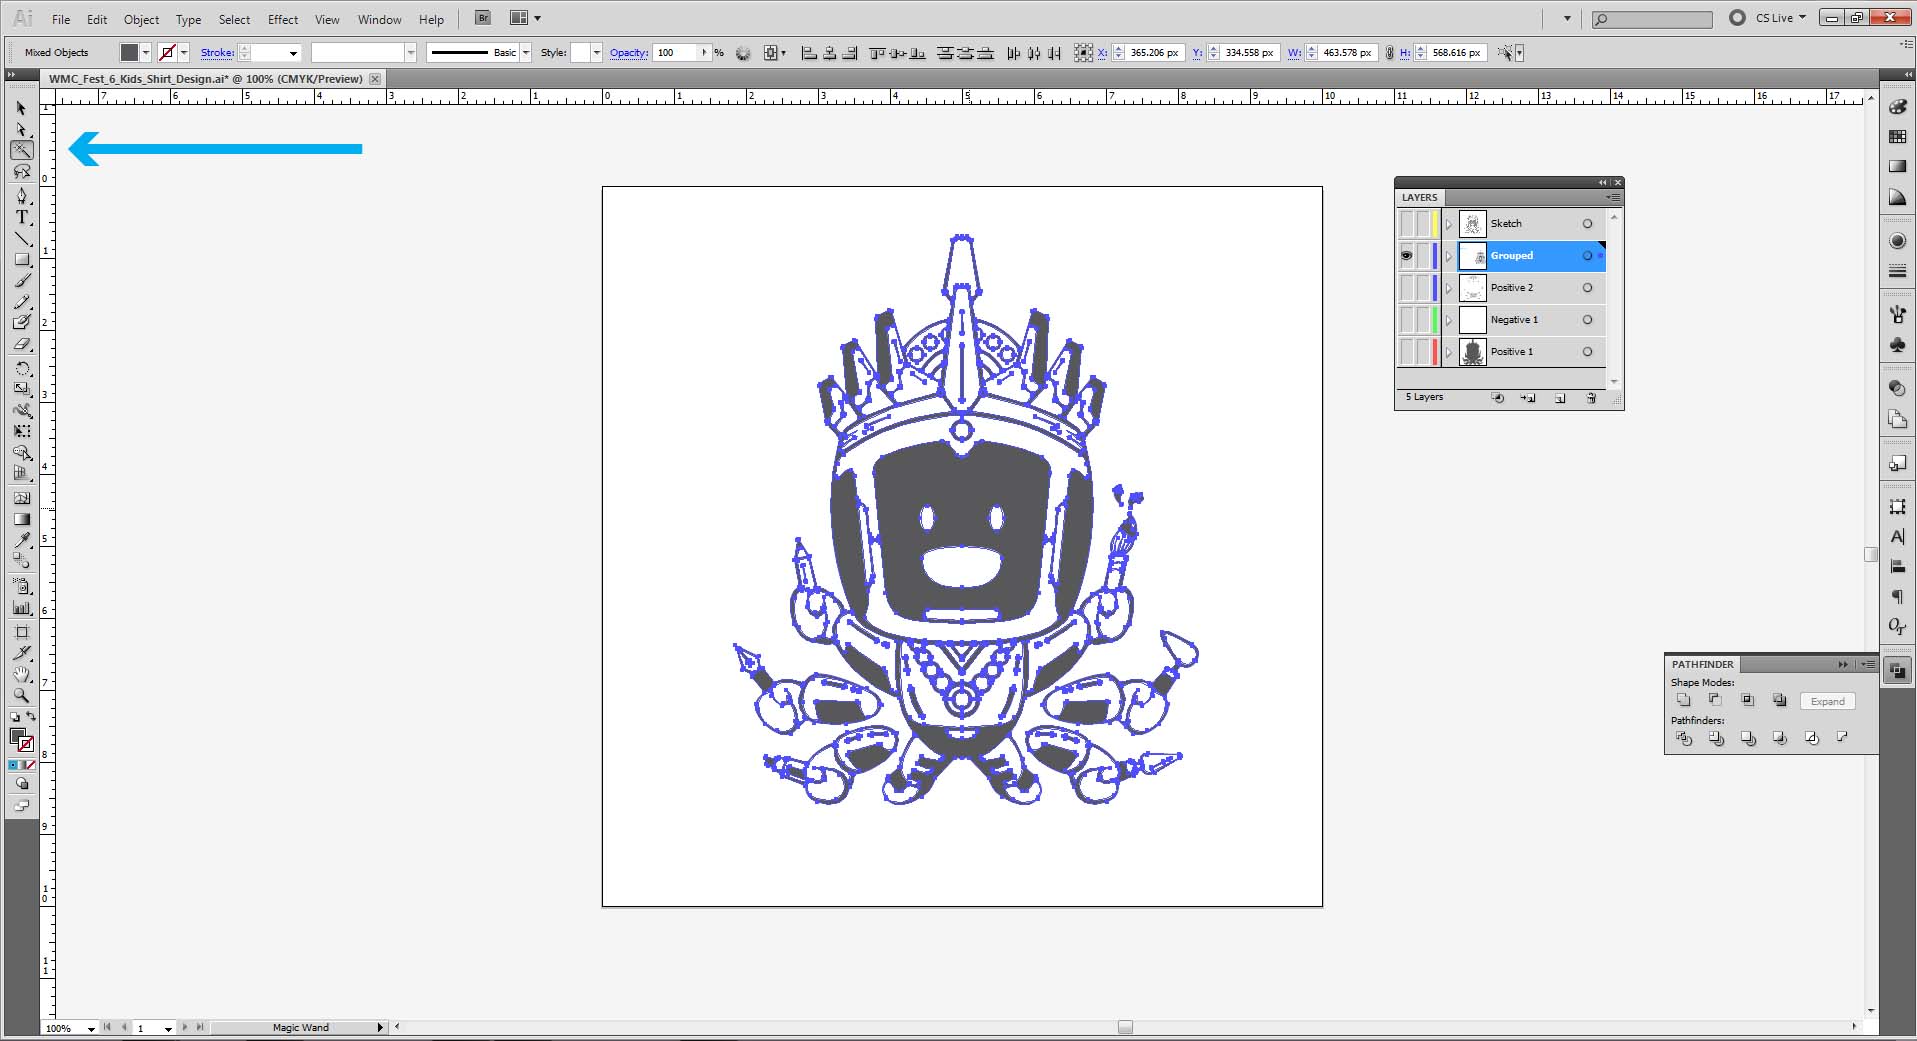
Task: Expand the Negative 1 layer contents
Action: 1448,320
